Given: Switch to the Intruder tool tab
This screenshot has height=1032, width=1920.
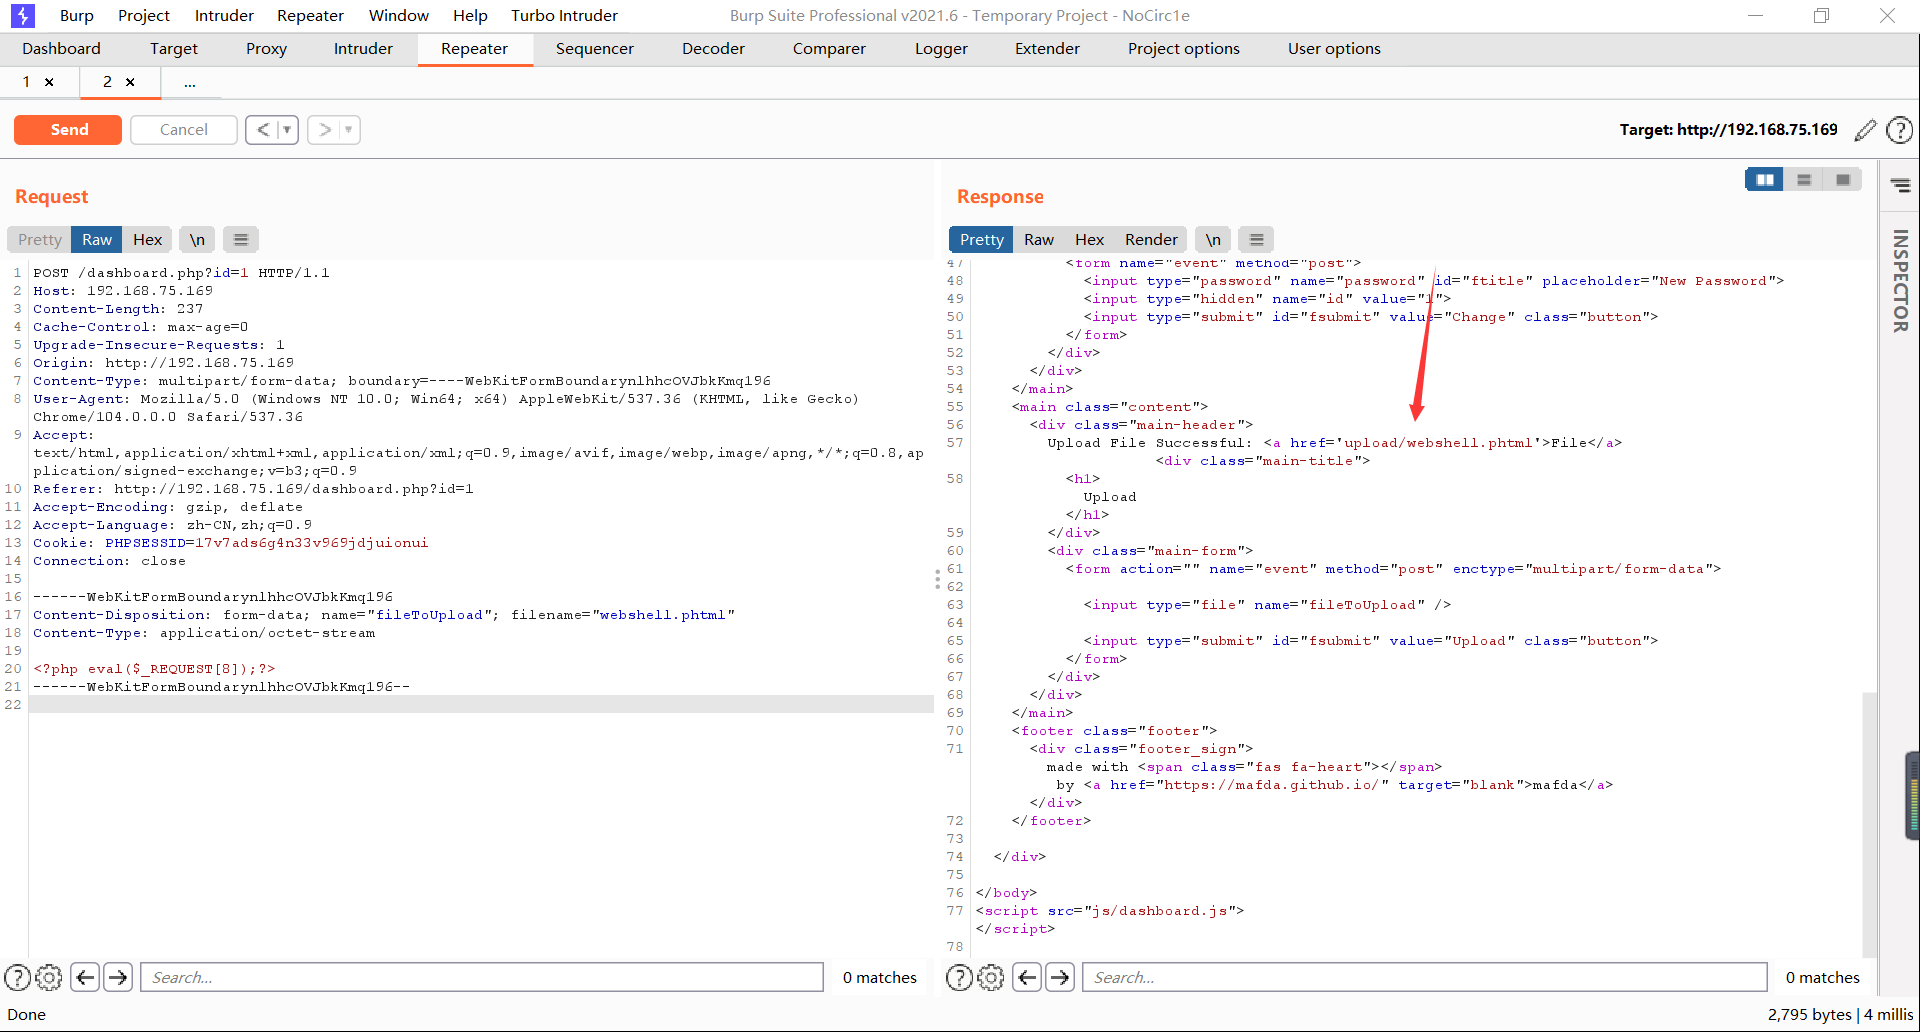Looking at the screenshot, I should [x=363, y=49].
